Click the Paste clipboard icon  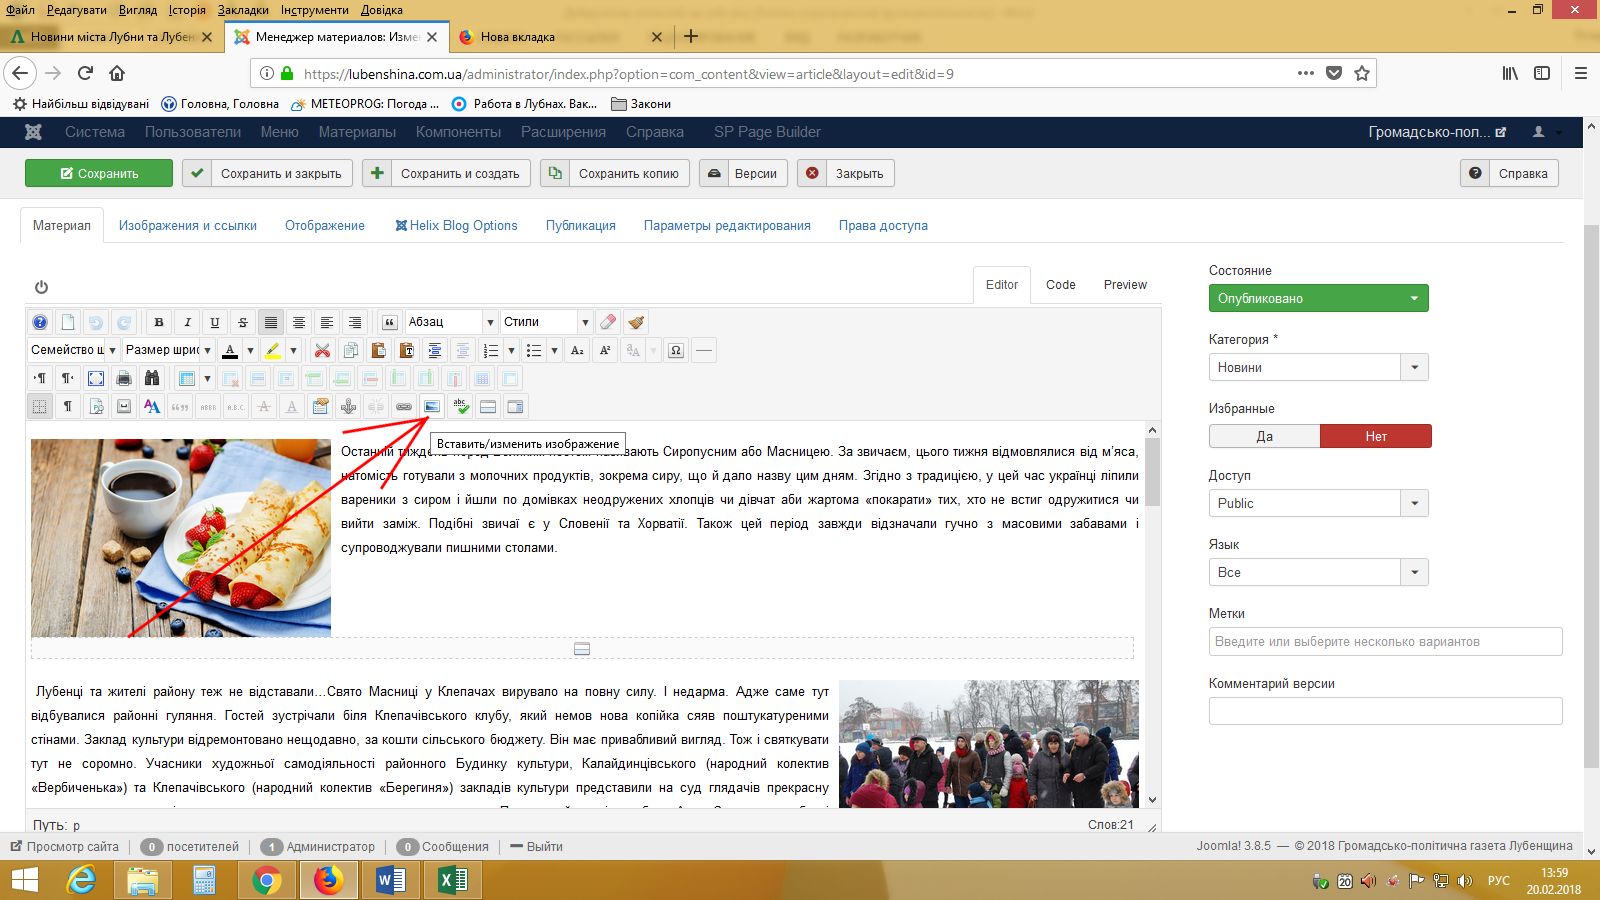[378, 350]
